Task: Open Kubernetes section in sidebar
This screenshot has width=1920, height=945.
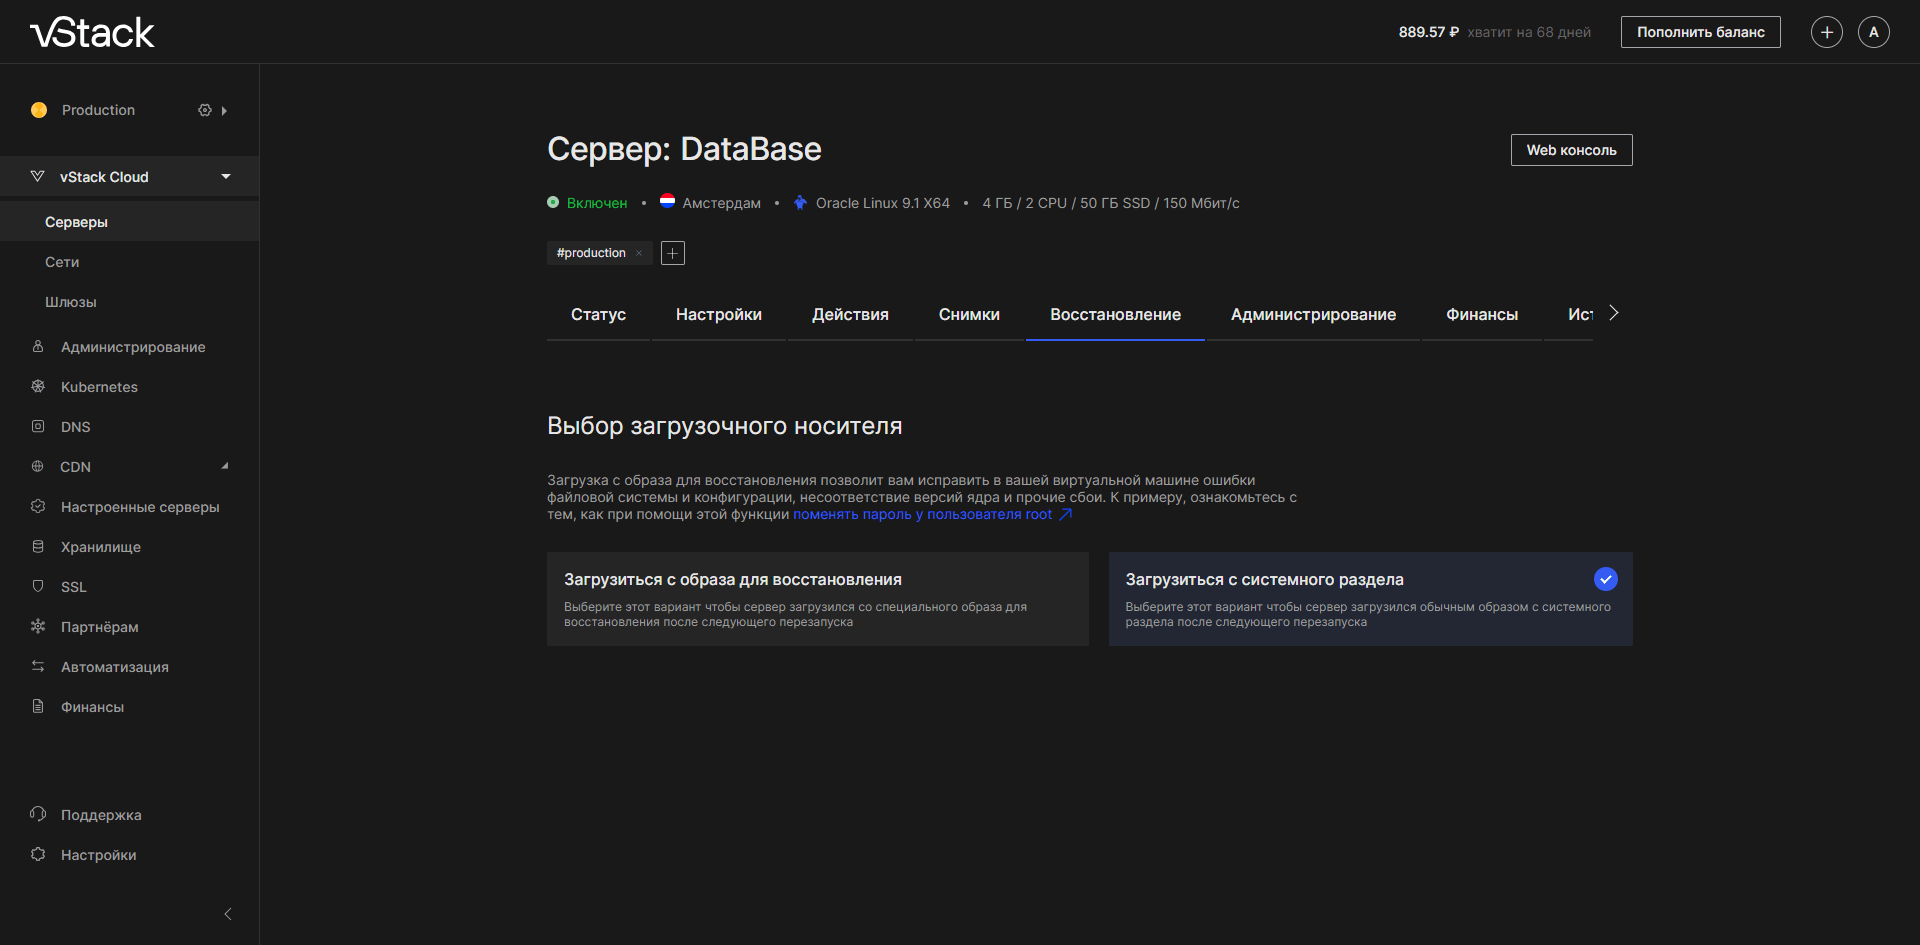Action: tap(99, 387)
